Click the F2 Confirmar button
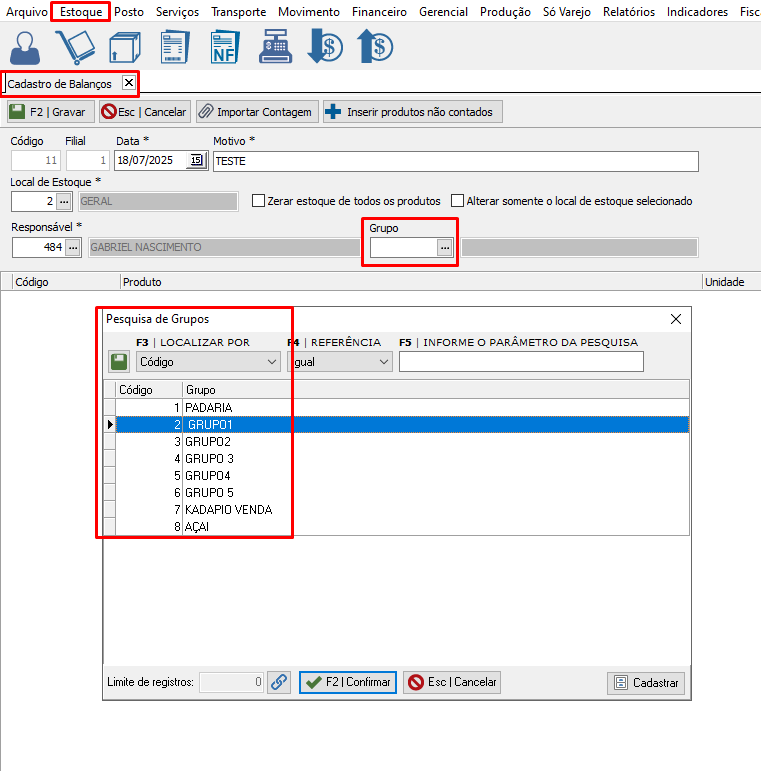The width and height of the screenshot is (761, 771). (x=348, y=682)
